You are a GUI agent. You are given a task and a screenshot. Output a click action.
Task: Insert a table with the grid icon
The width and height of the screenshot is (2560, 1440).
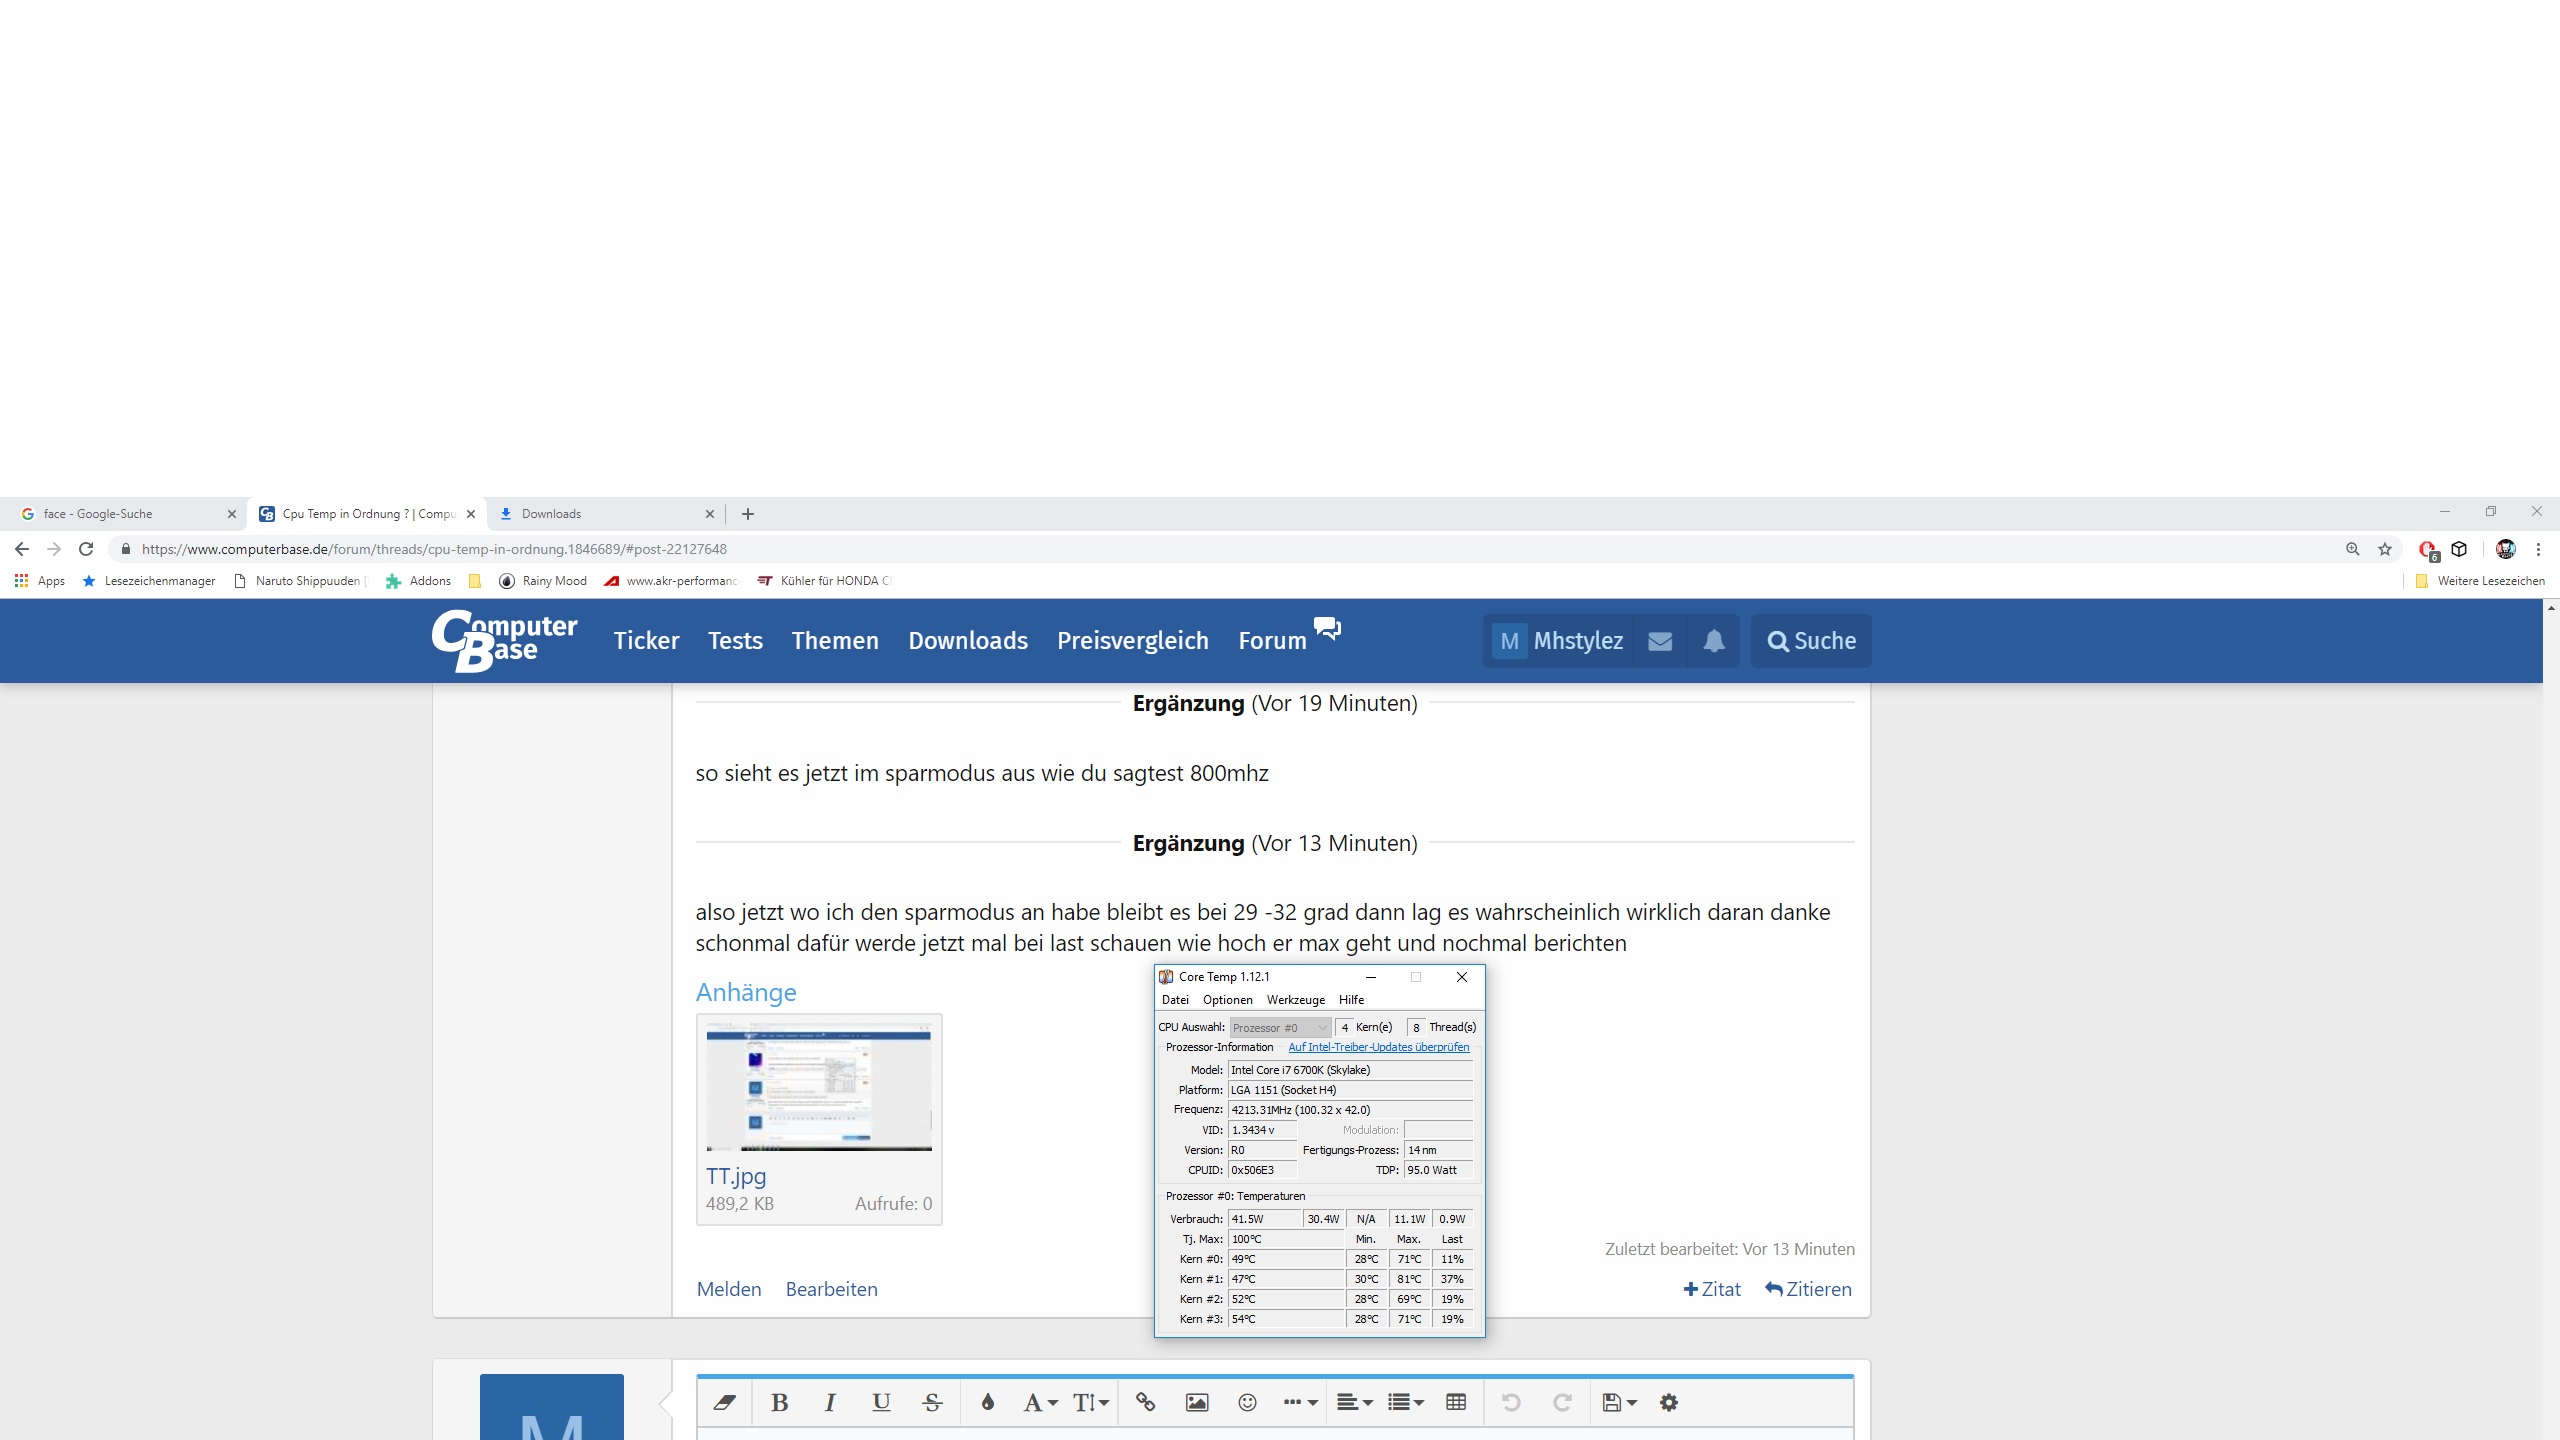click(1456, 1403)
